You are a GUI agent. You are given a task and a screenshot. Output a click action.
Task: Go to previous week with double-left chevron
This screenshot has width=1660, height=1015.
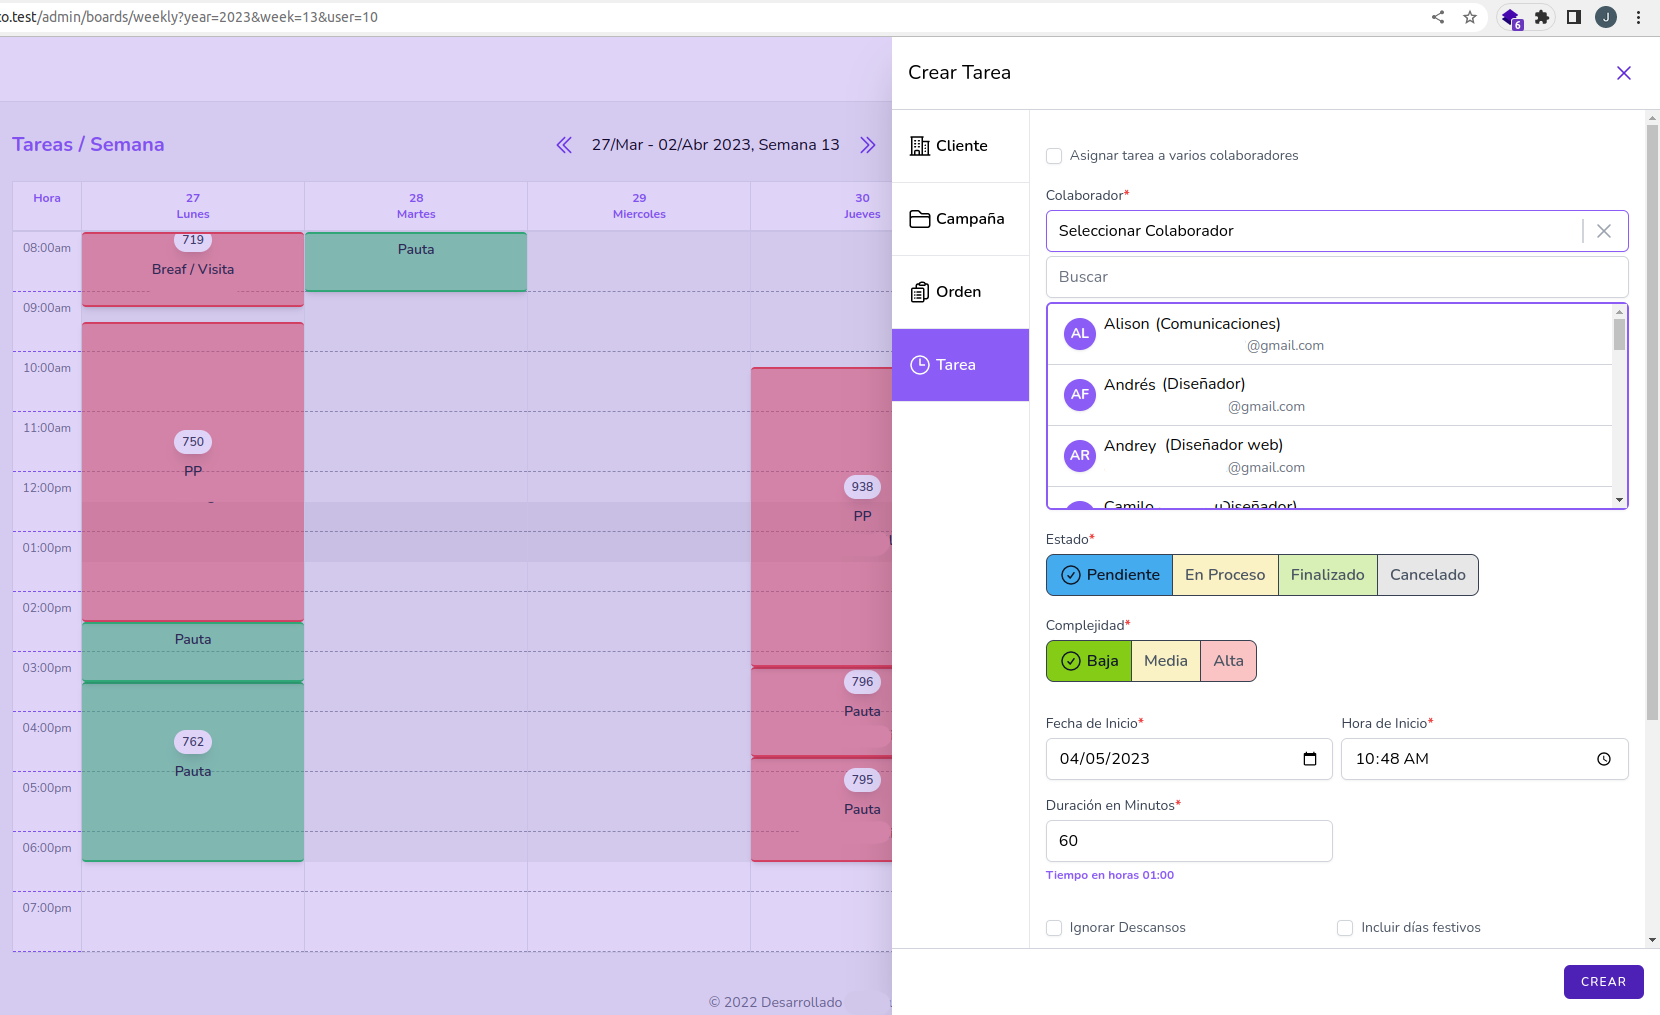[564, 145]
